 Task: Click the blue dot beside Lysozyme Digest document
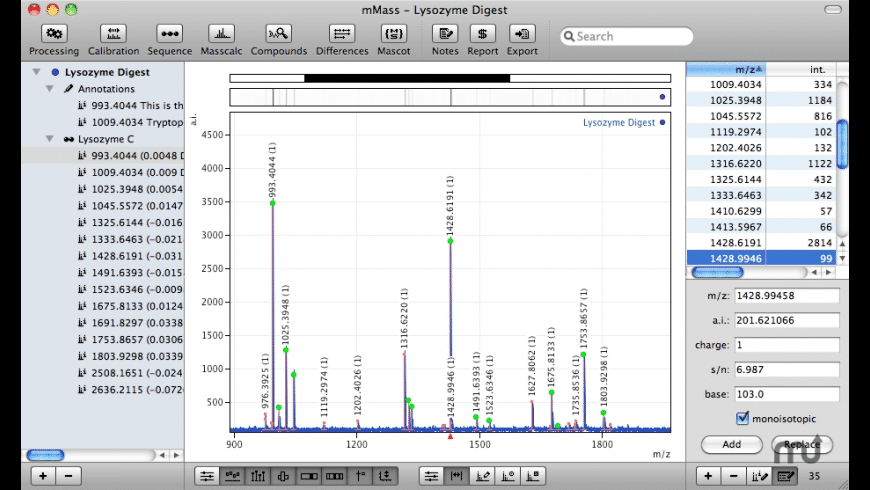pyautogui.click(x=55, y=72)
